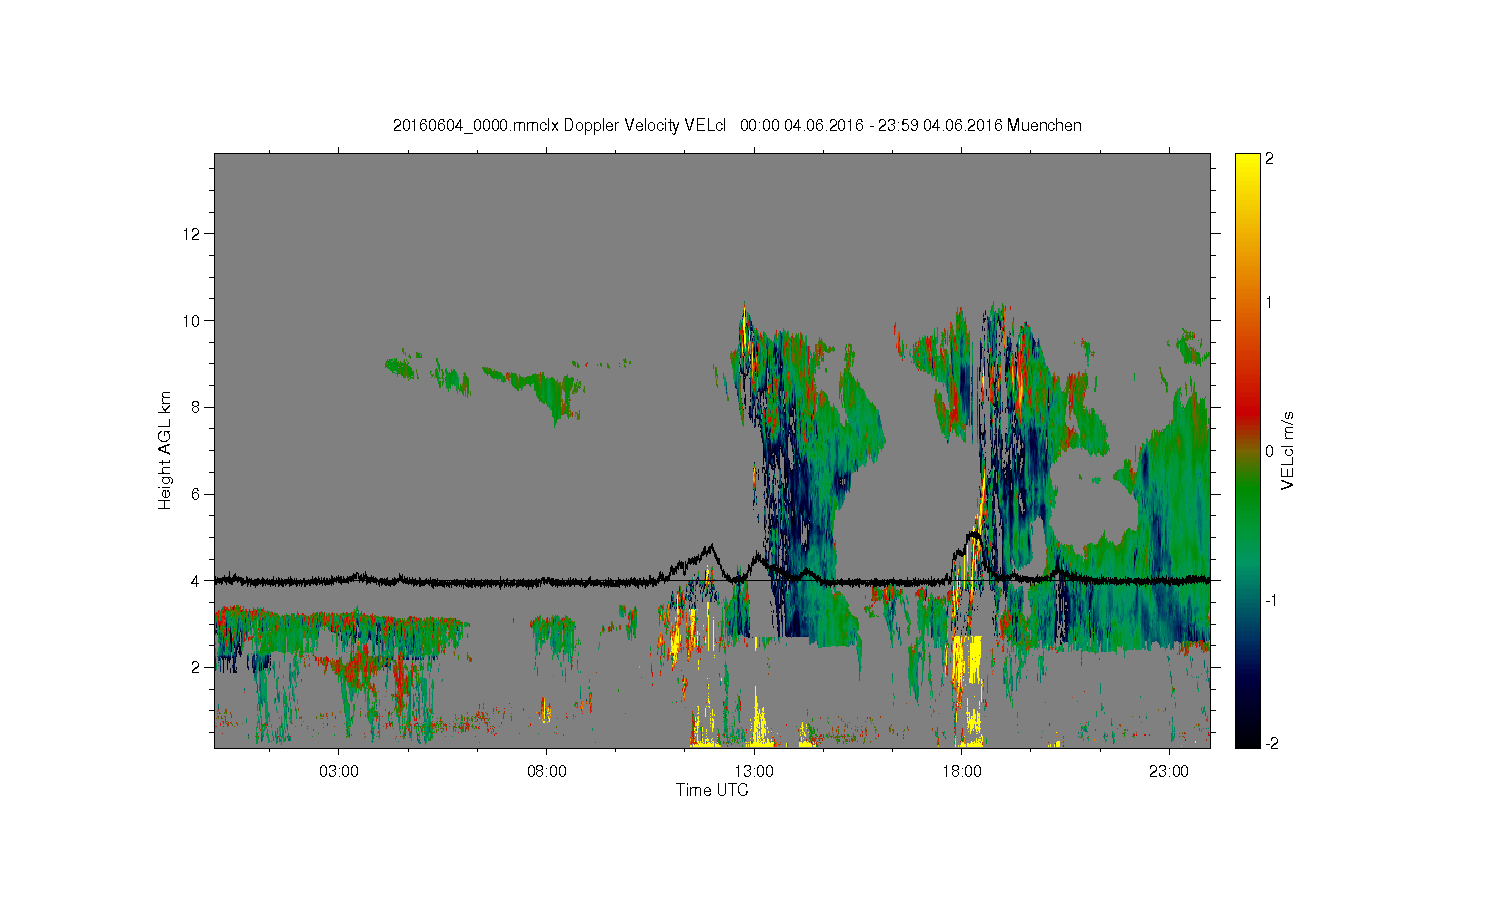Select the colorbar tick label 1

coord(1269,302)
